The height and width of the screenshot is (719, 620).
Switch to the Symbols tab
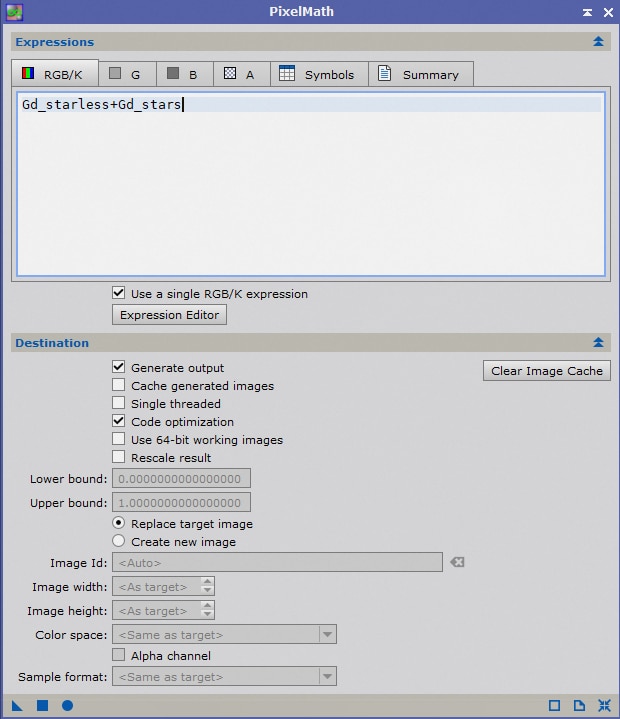319,74
